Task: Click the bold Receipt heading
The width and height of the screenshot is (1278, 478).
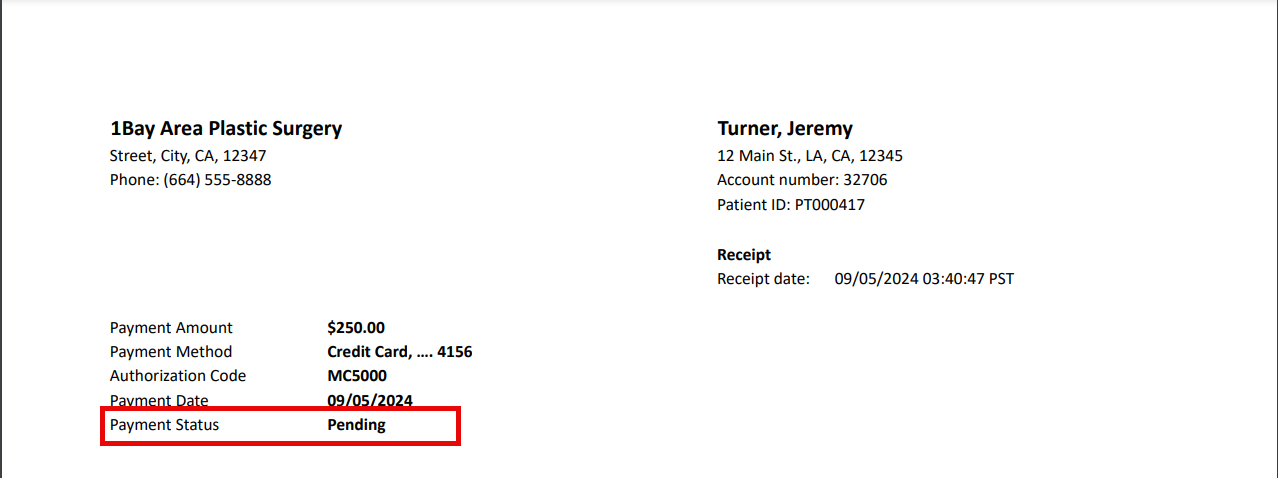Action: click(743, 255)
